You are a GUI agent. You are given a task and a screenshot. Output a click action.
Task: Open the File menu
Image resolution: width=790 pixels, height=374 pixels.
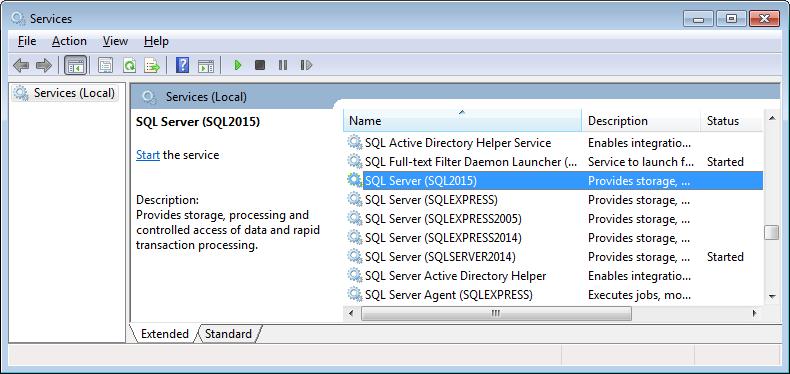tap(27, 41)
